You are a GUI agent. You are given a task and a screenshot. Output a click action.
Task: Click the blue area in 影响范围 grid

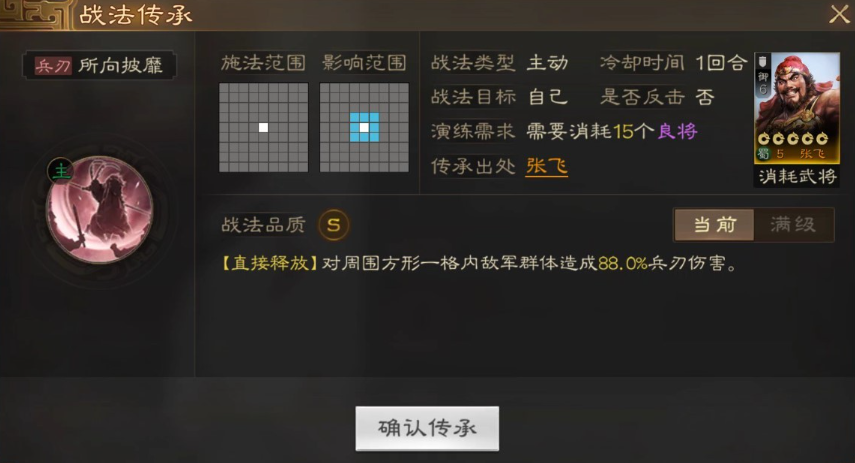point(364,128)
